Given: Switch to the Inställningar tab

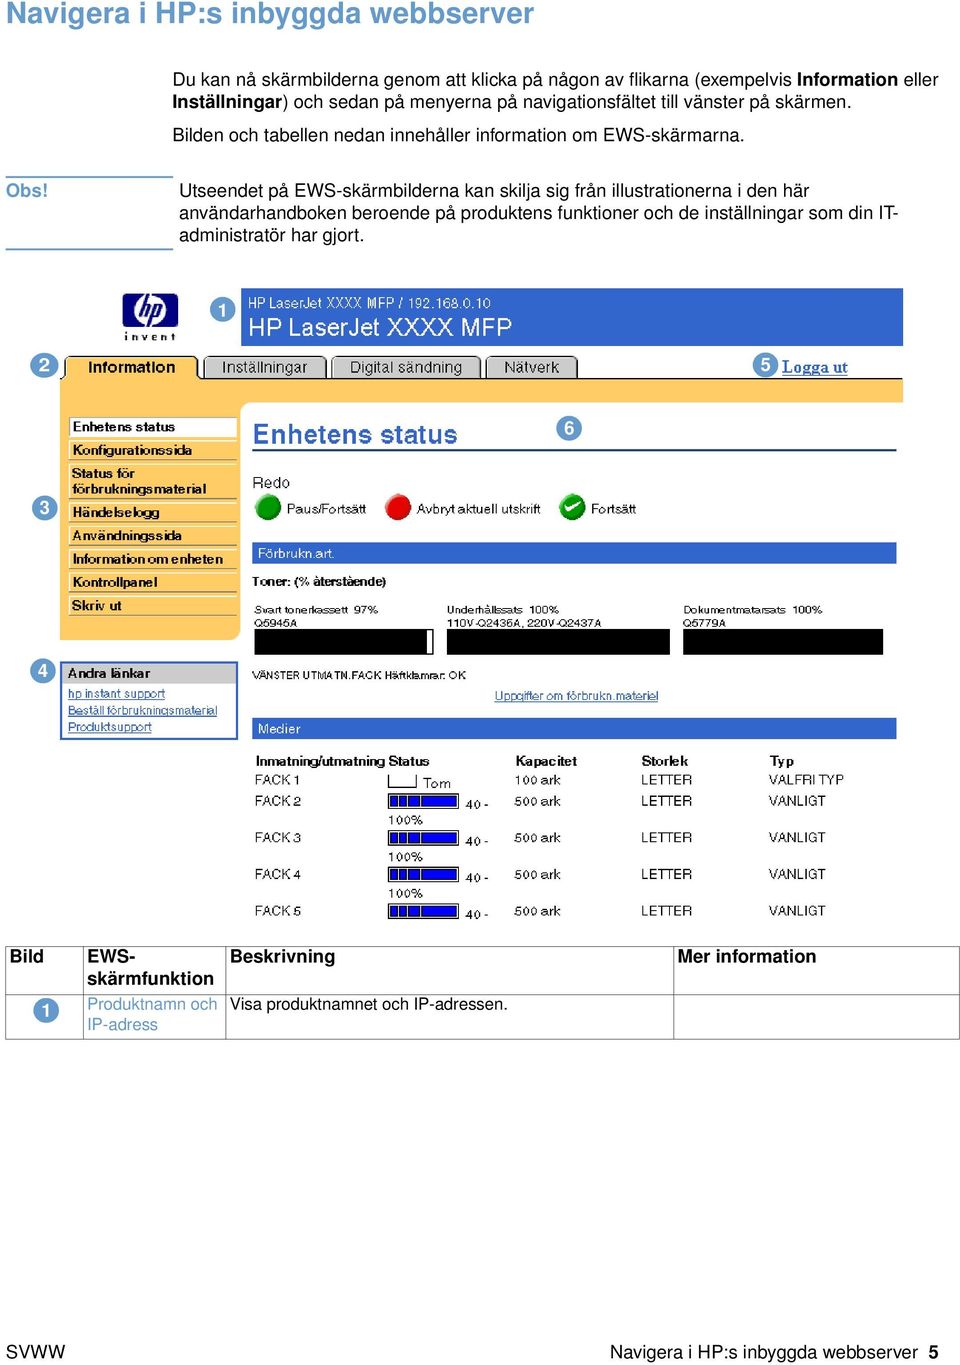Looking at the screenshot, I should [265, 368].
